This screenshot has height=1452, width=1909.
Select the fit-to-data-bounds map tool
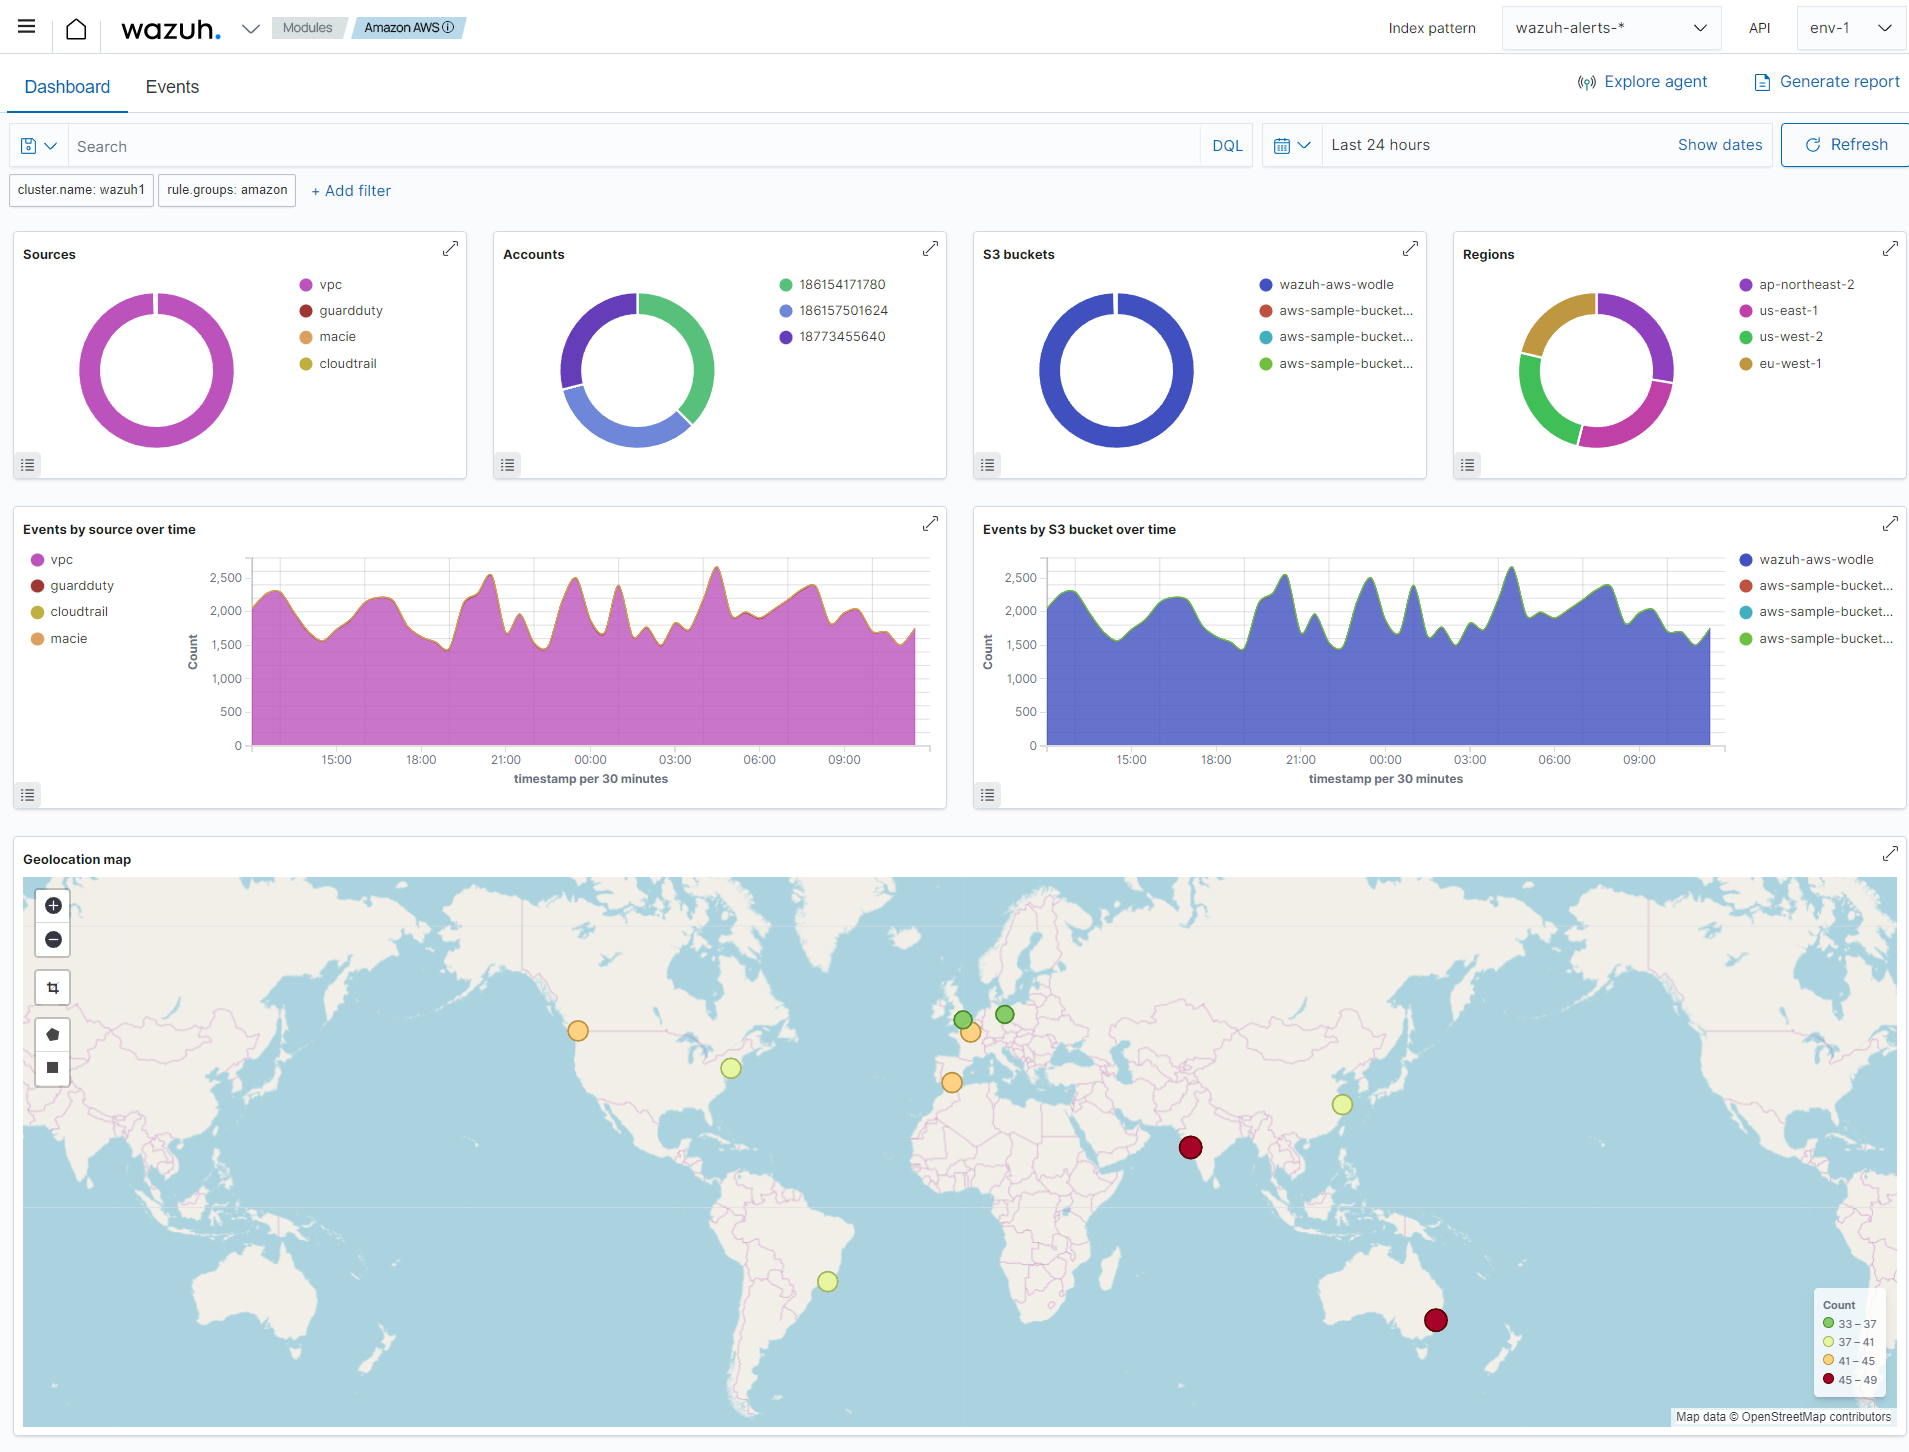(x=53, y=988)
